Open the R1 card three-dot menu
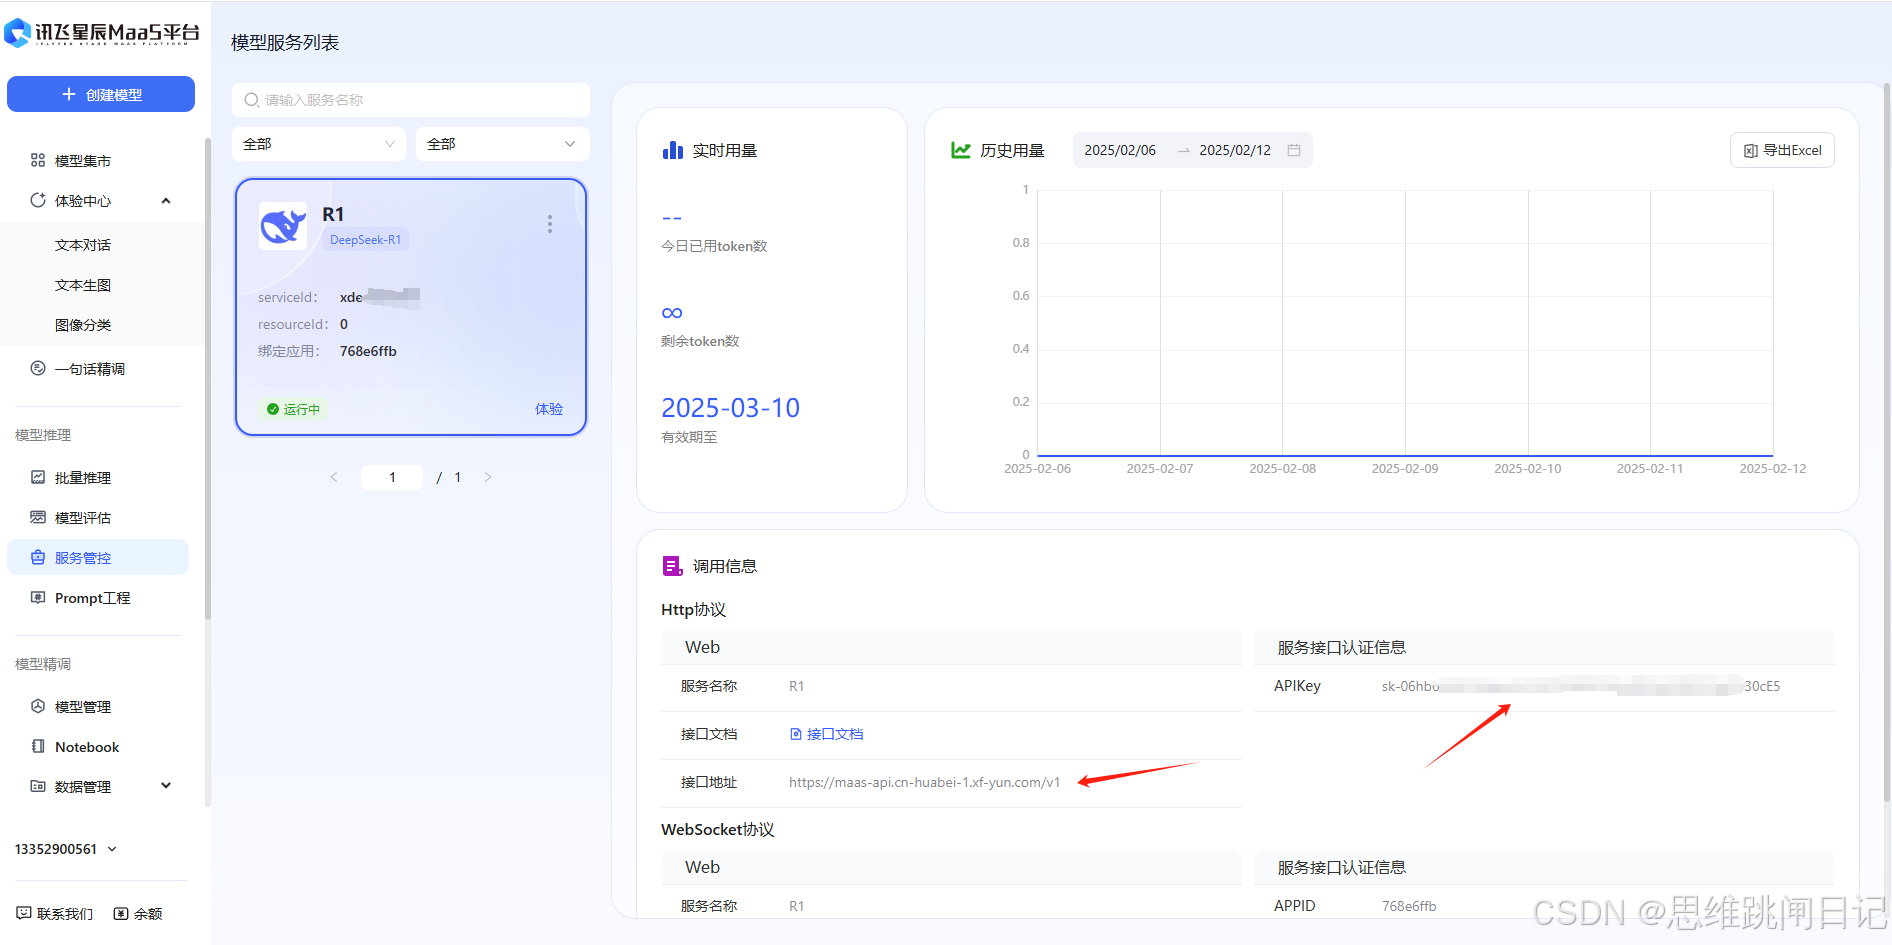1892x945 pixels. click(549, 224)
